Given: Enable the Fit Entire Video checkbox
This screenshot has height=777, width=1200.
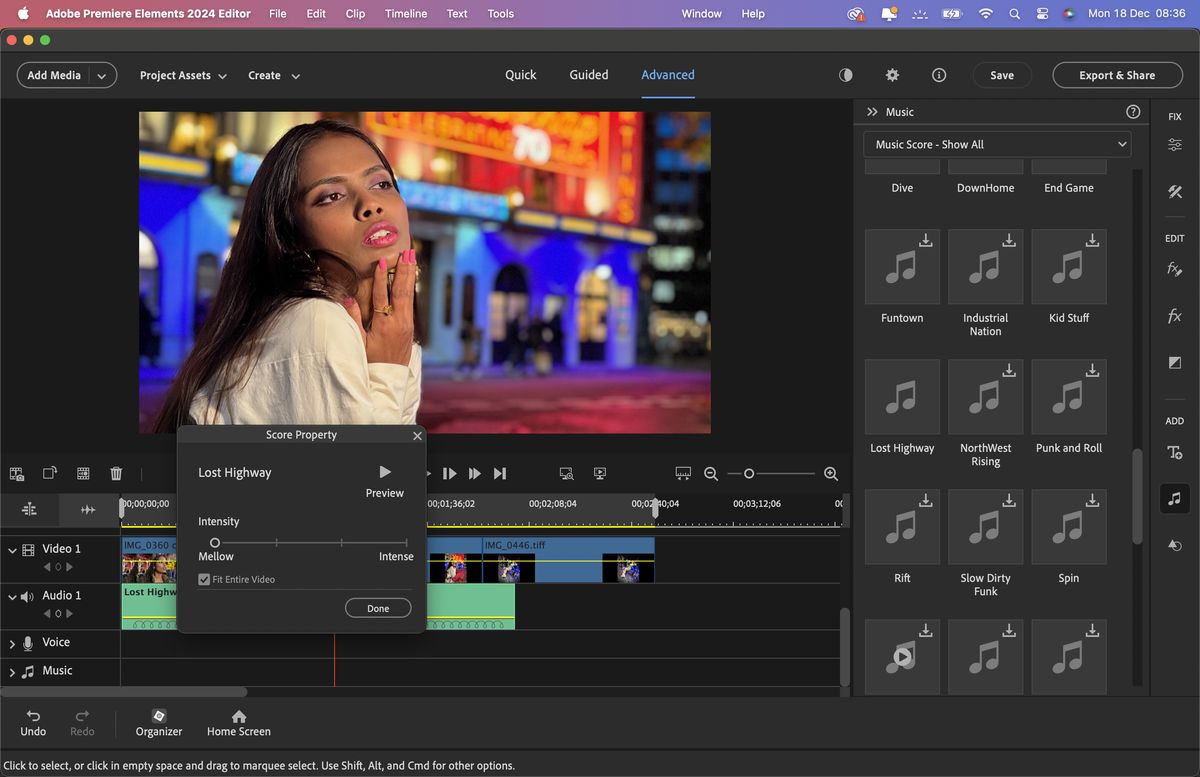Looking at the screenshot, I should tap(205, 579).
